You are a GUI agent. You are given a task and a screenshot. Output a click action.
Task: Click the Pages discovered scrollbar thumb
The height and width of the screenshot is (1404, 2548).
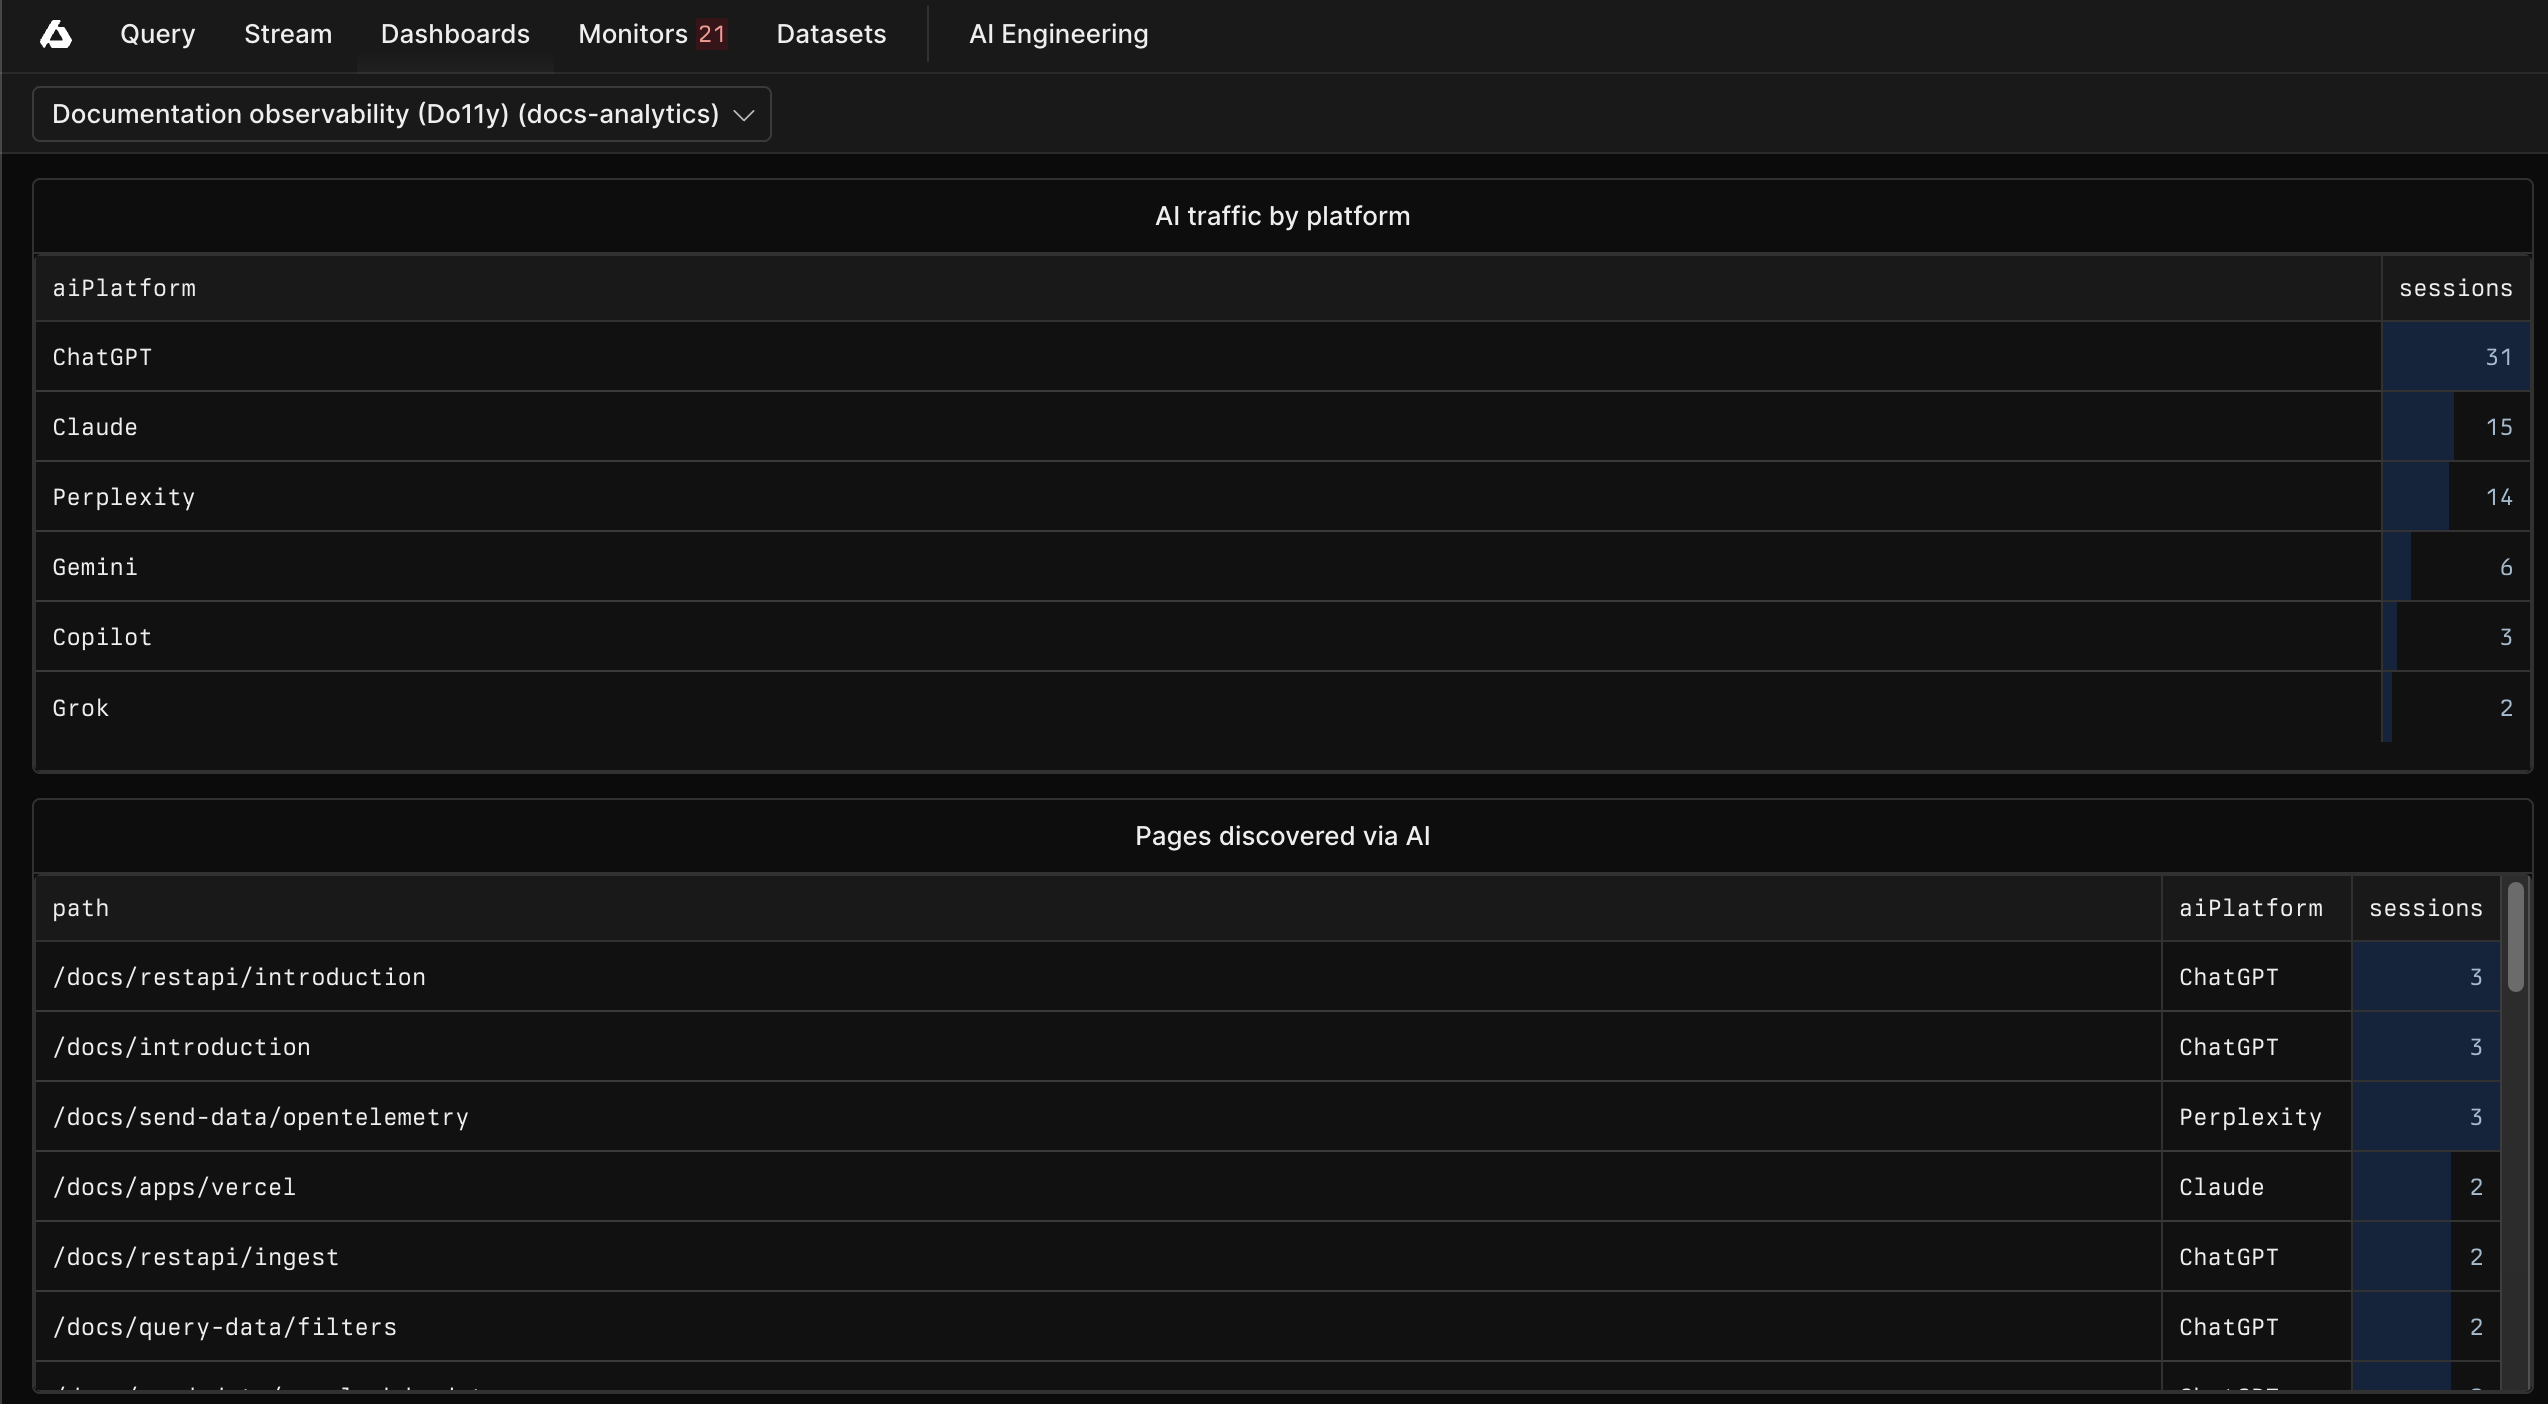tap(2515, 937)
